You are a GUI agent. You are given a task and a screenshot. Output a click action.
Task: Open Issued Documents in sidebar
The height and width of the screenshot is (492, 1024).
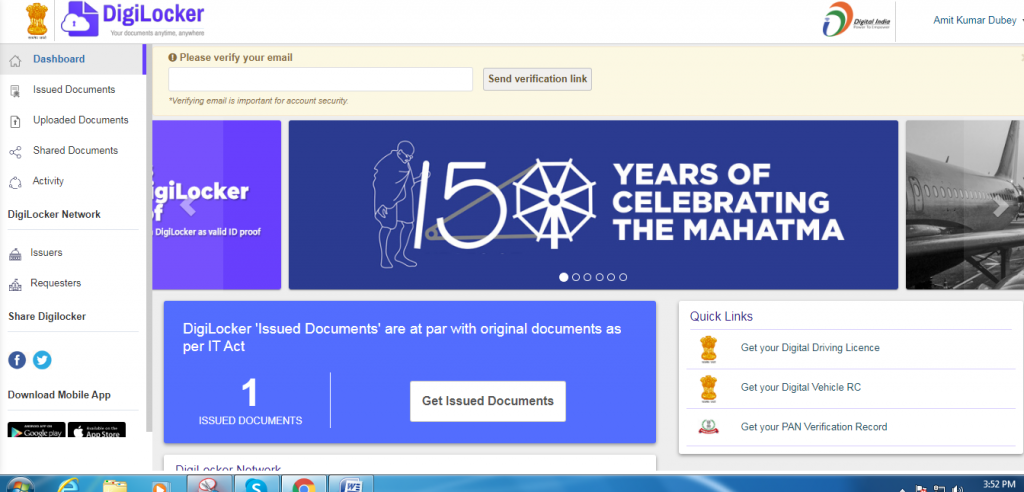tap(74, 90)
